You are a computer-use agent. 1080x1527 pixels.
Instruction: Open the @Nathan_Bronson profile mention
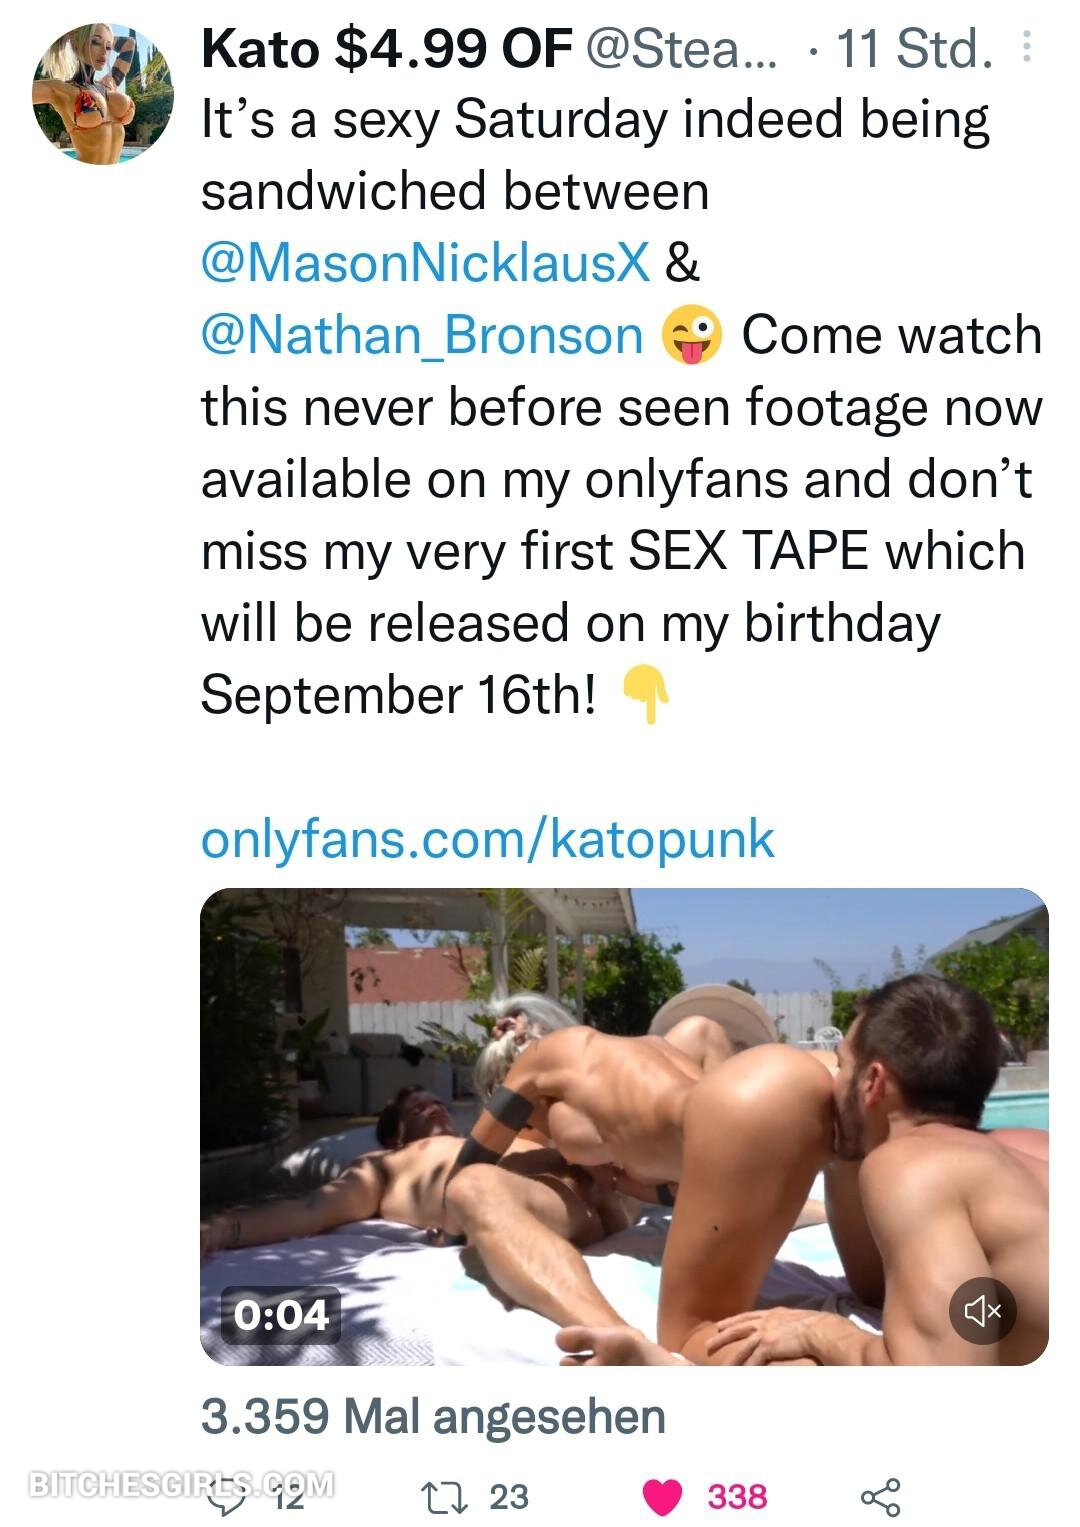tap(421, 335)
